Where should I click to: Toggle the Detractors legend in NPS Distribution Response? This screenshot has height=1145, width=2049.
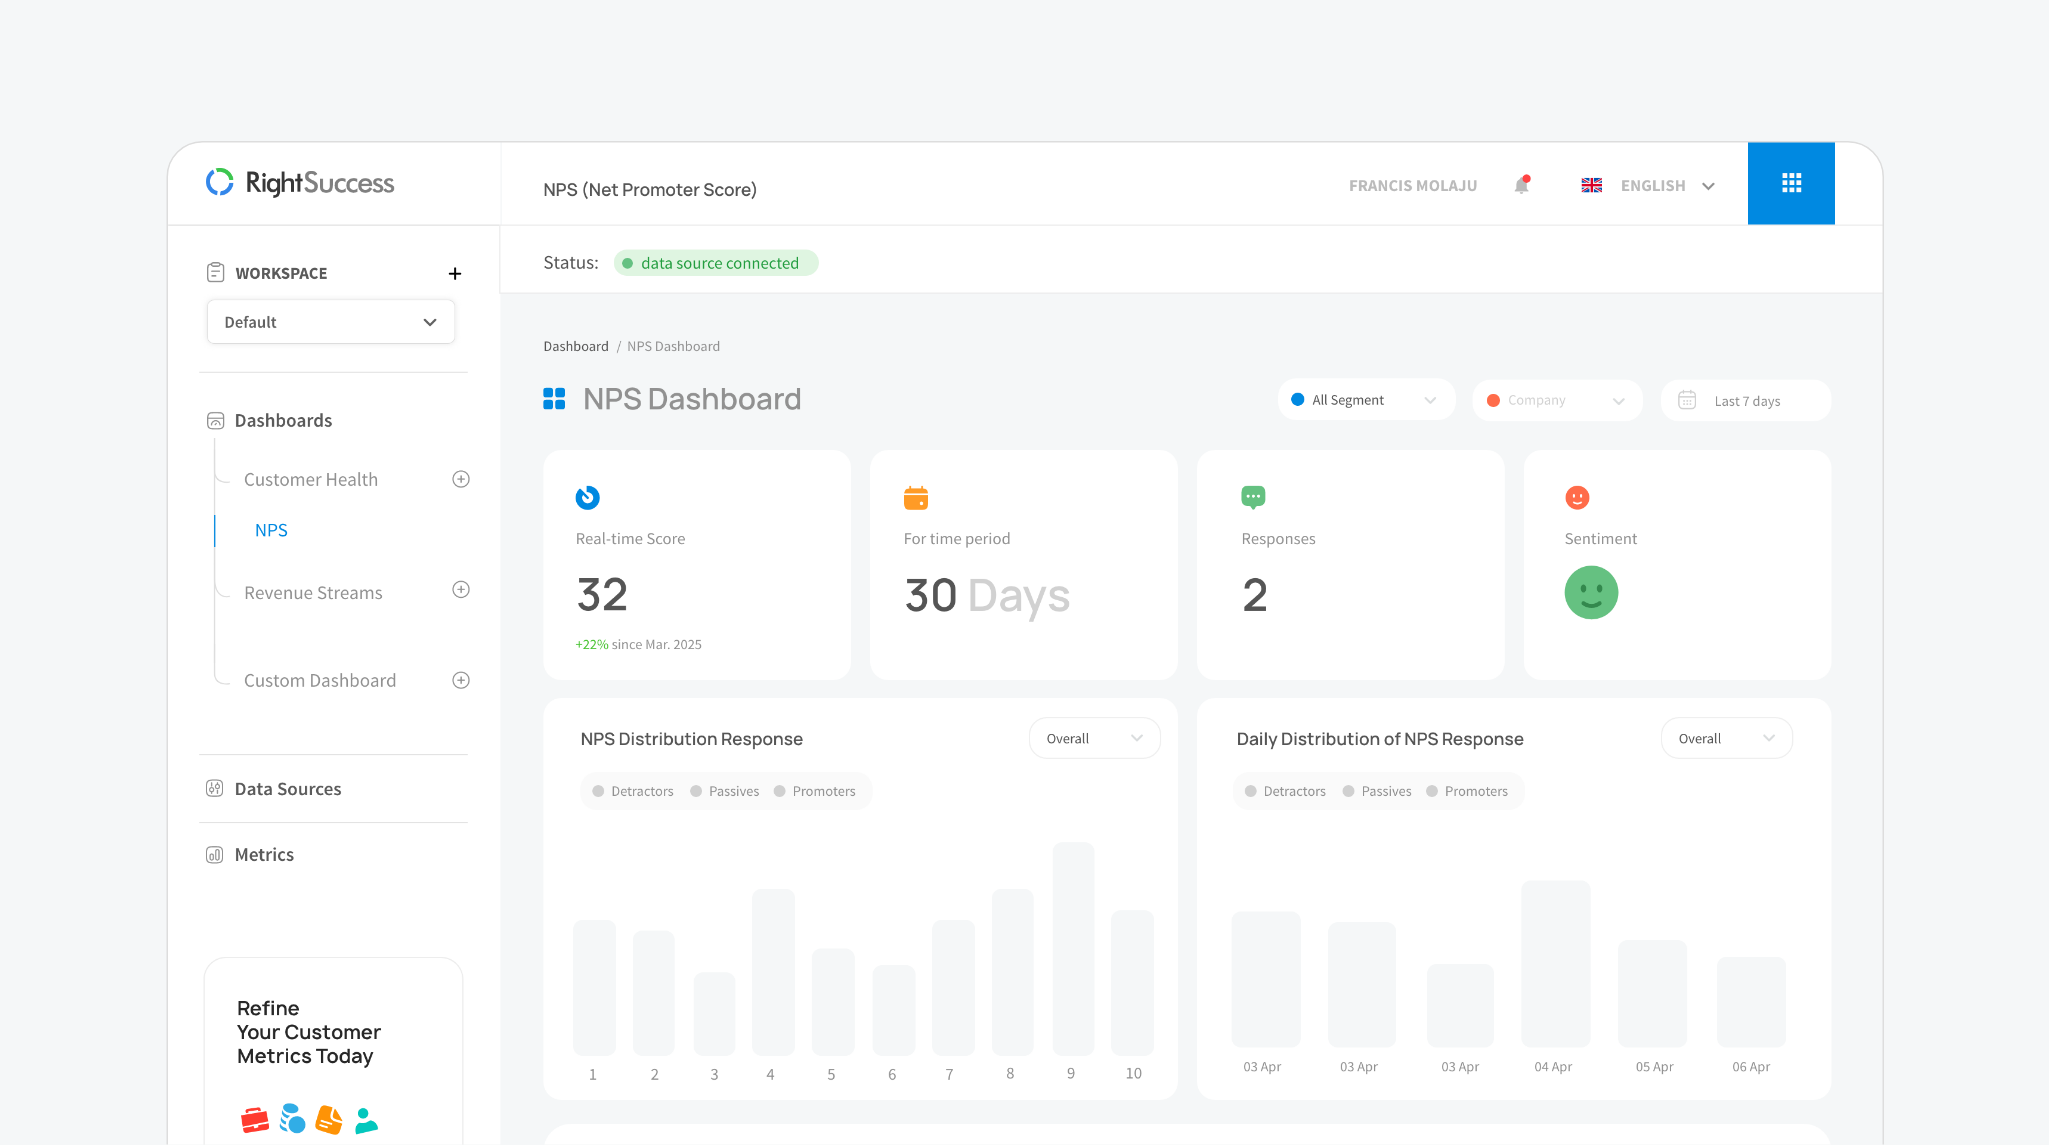pos(632,790)
